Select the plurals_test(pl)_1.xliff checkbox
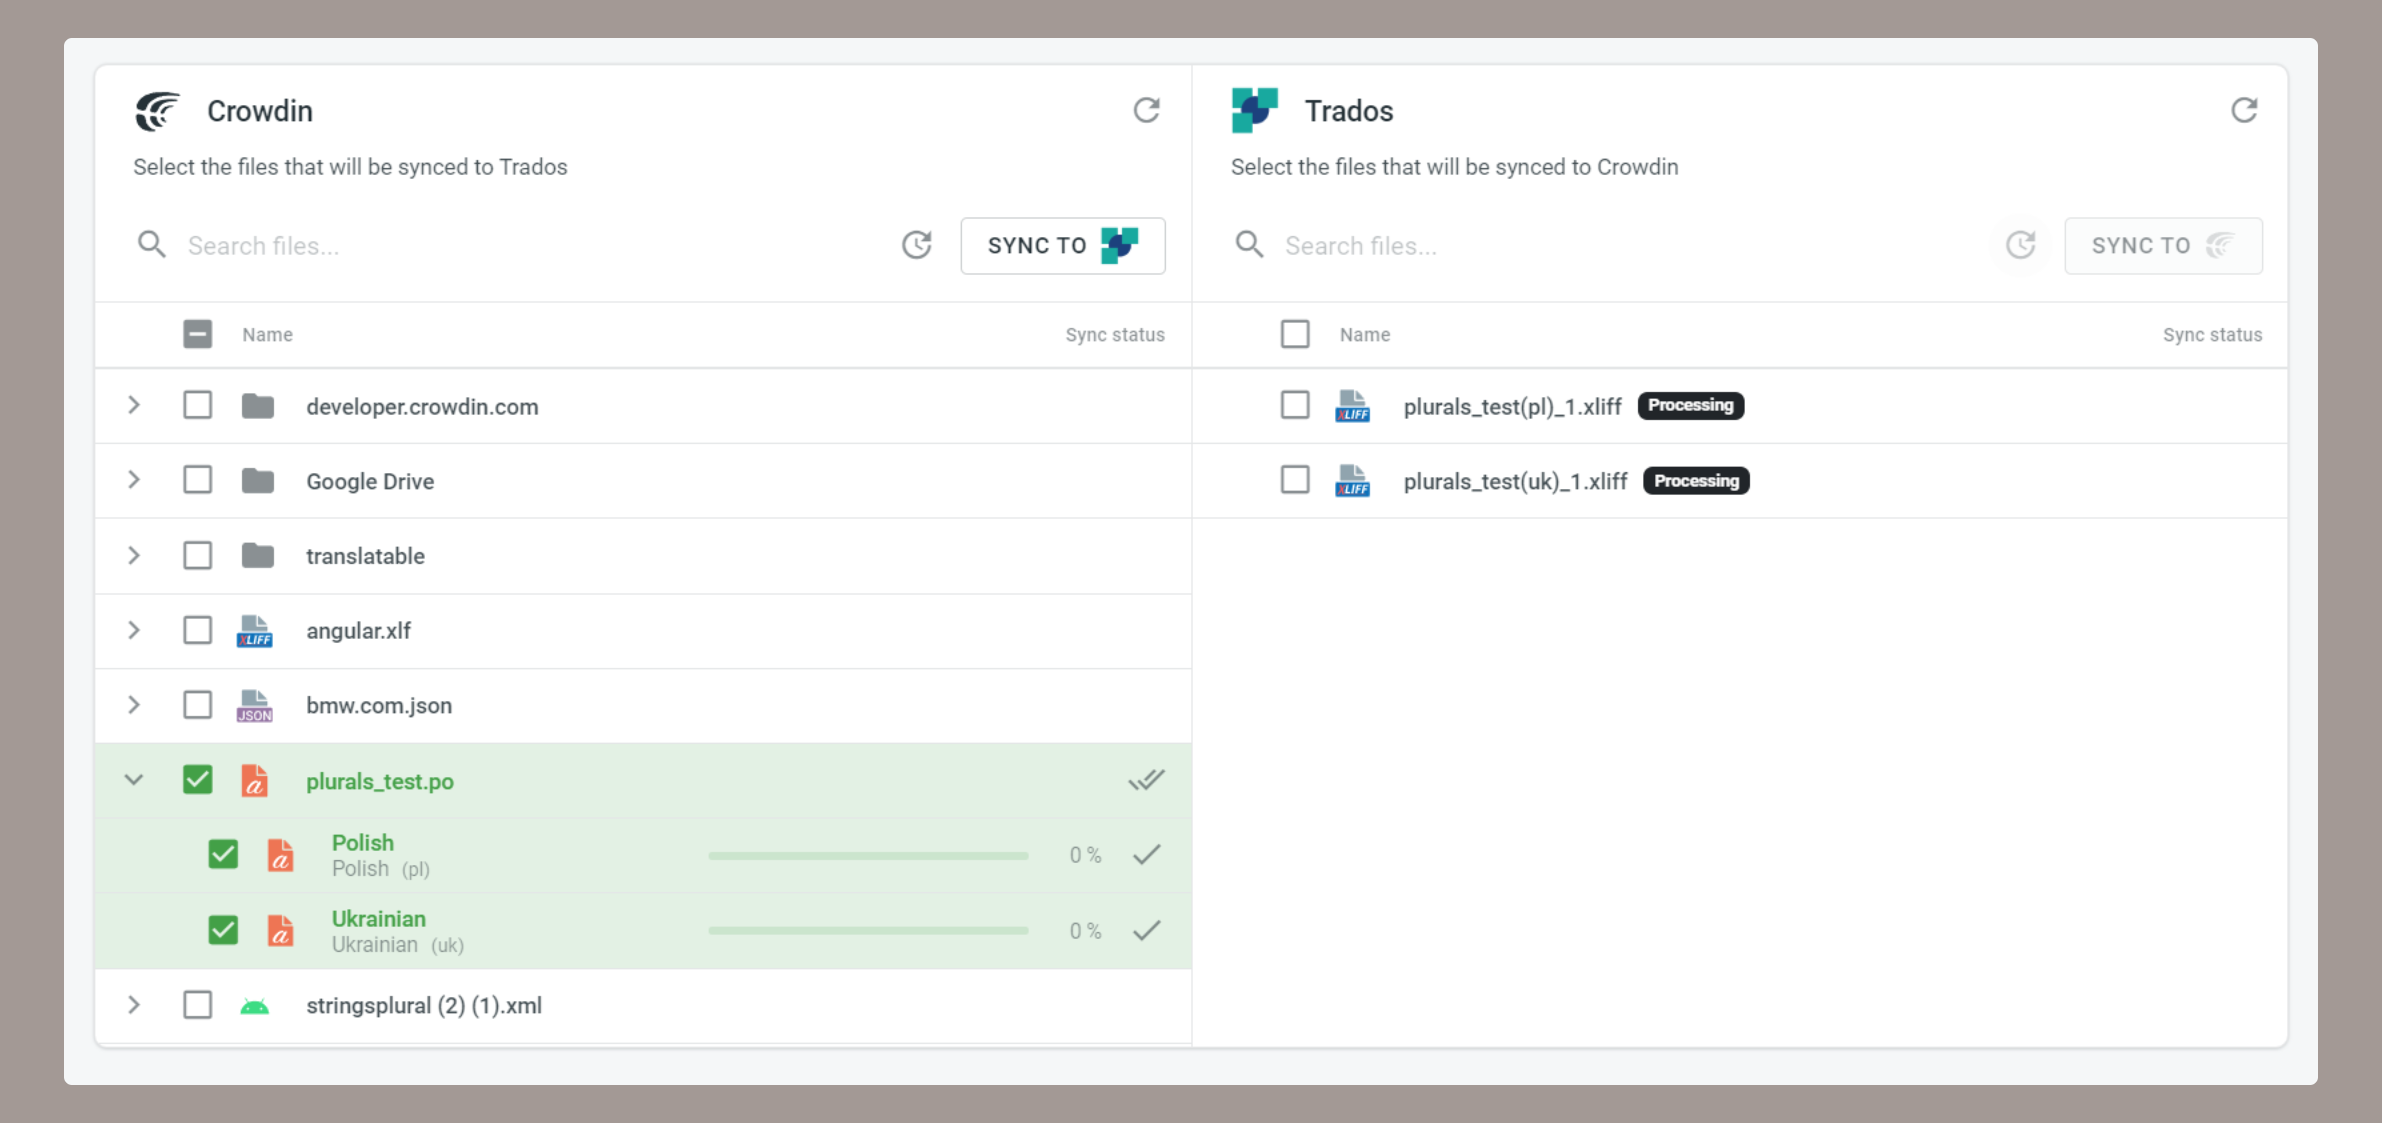This screenshot has height=1123, width=2382. tap(1295, 405)
